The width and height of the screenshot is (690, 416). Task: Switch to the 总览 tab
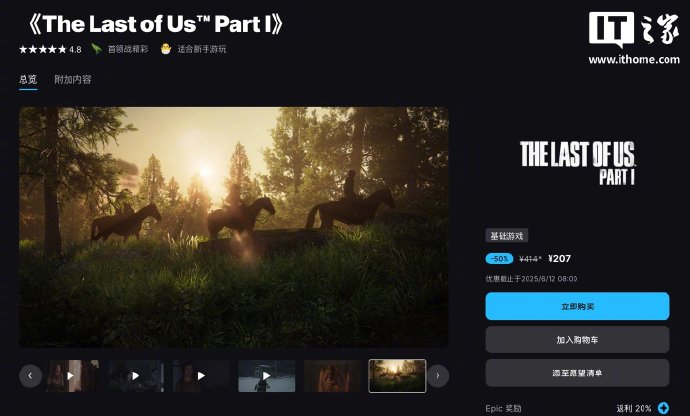[28, 80]
